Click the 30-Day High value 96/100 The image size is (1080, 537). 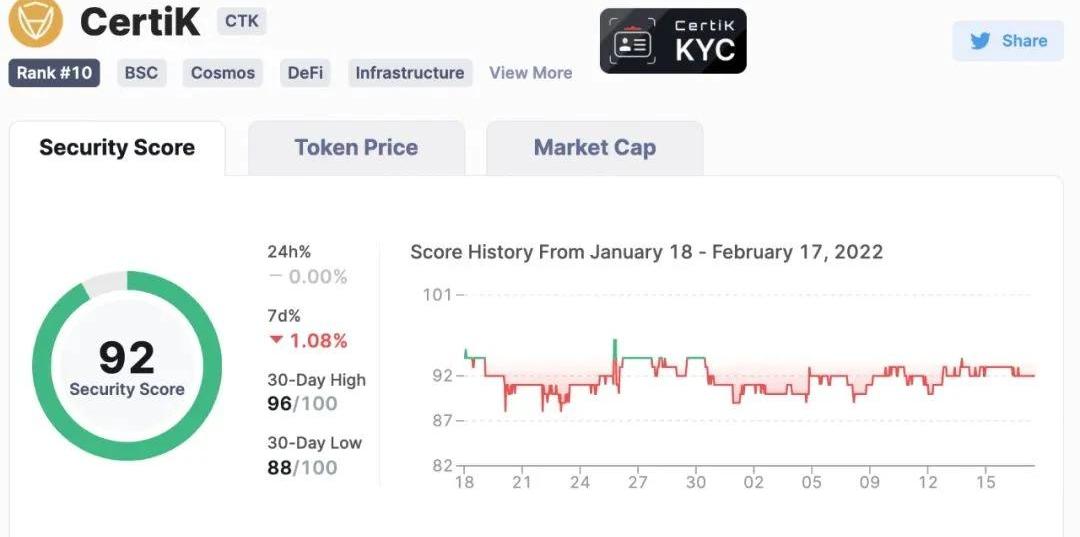tap(302, 403)
